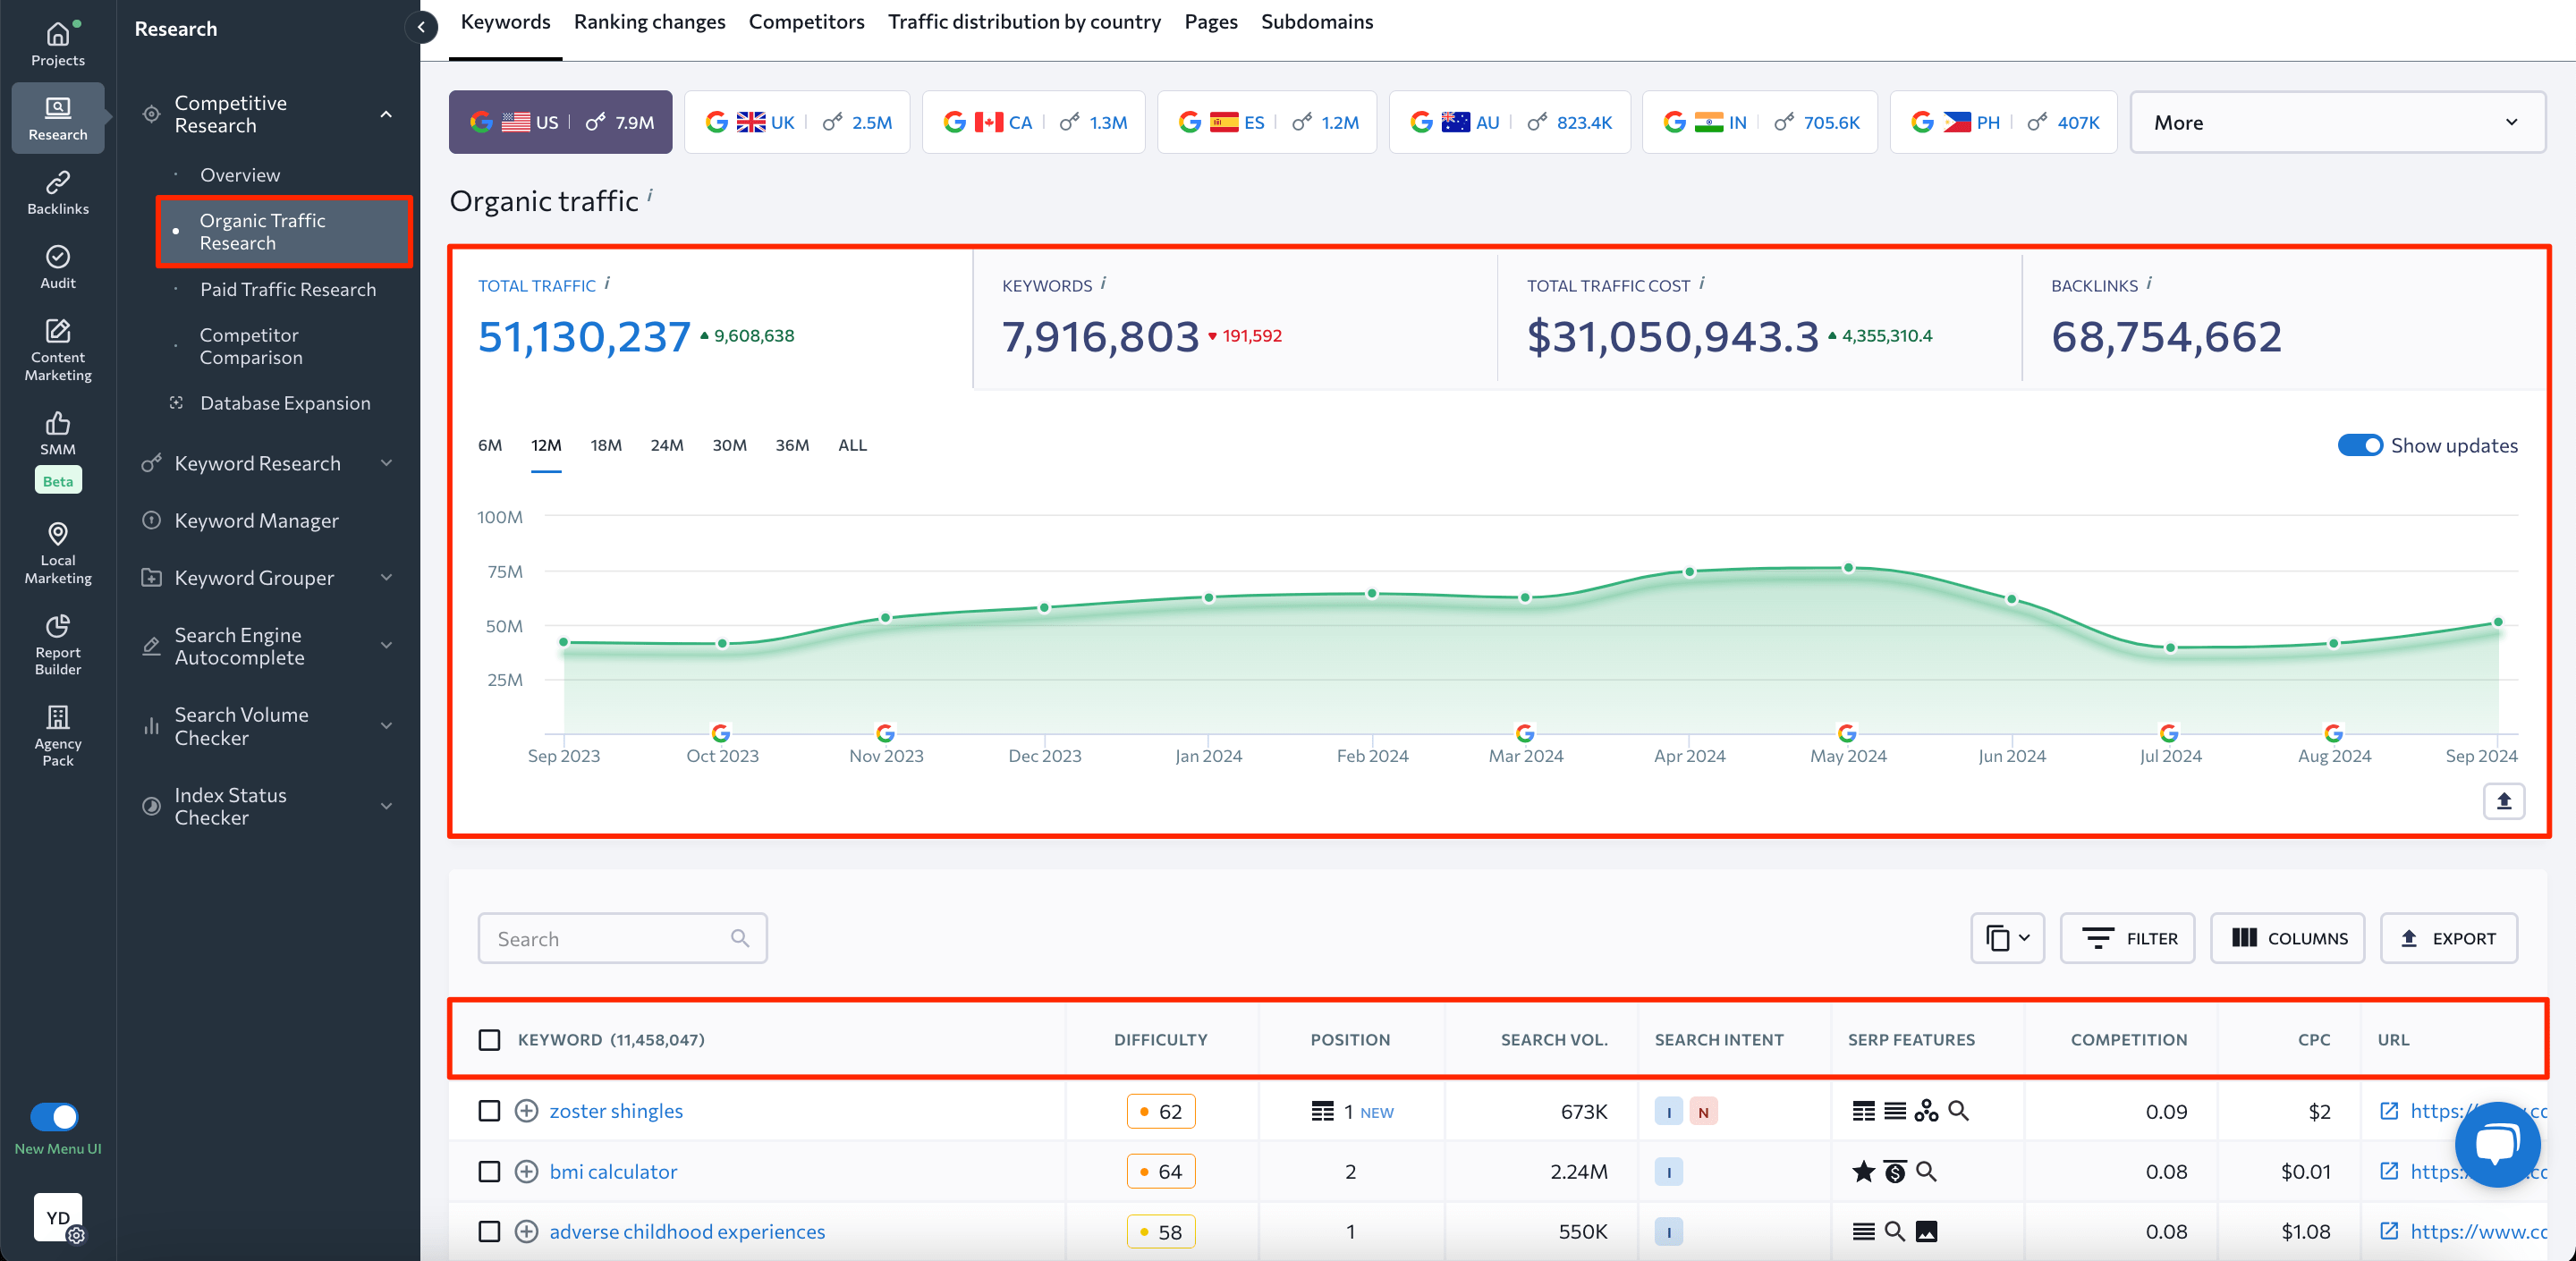Select the Research sidebar icon

(58, 118)
